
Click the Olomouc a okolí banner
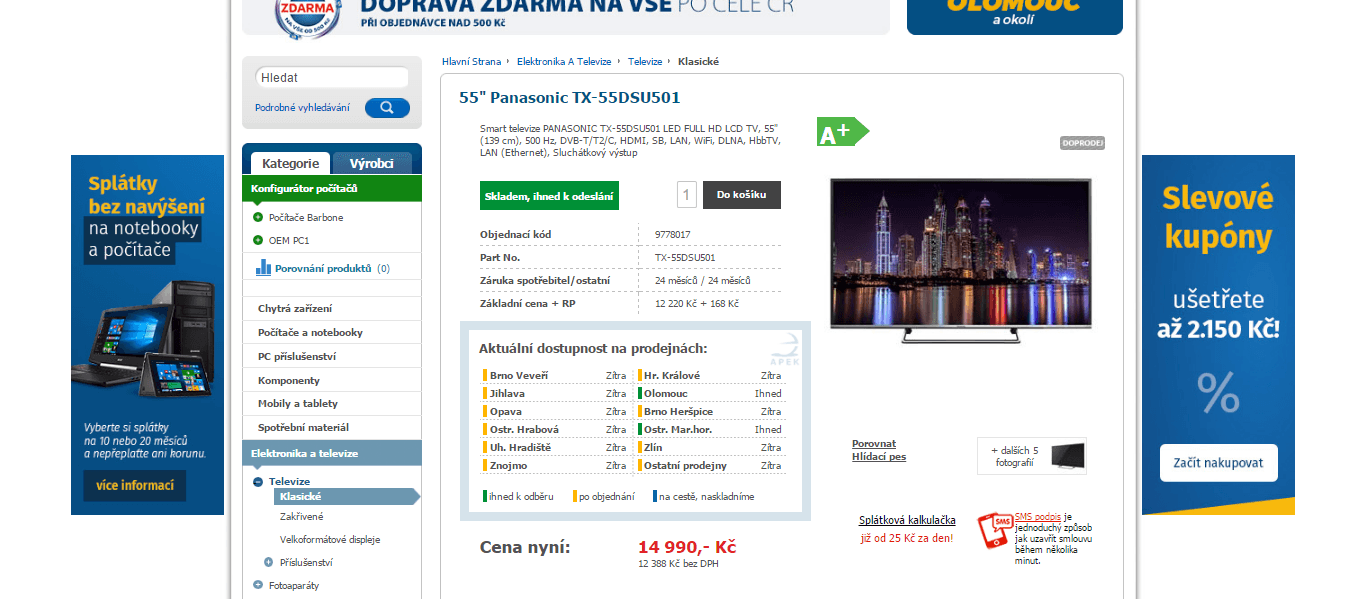1015,17
